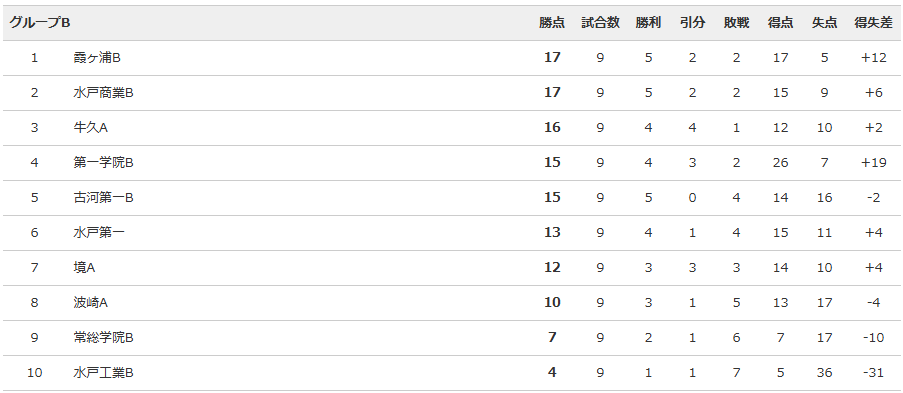The image size is (903, 393).
Task: Click team name 常総学院B
Action: pyautogui.click(x=104, y=338)
